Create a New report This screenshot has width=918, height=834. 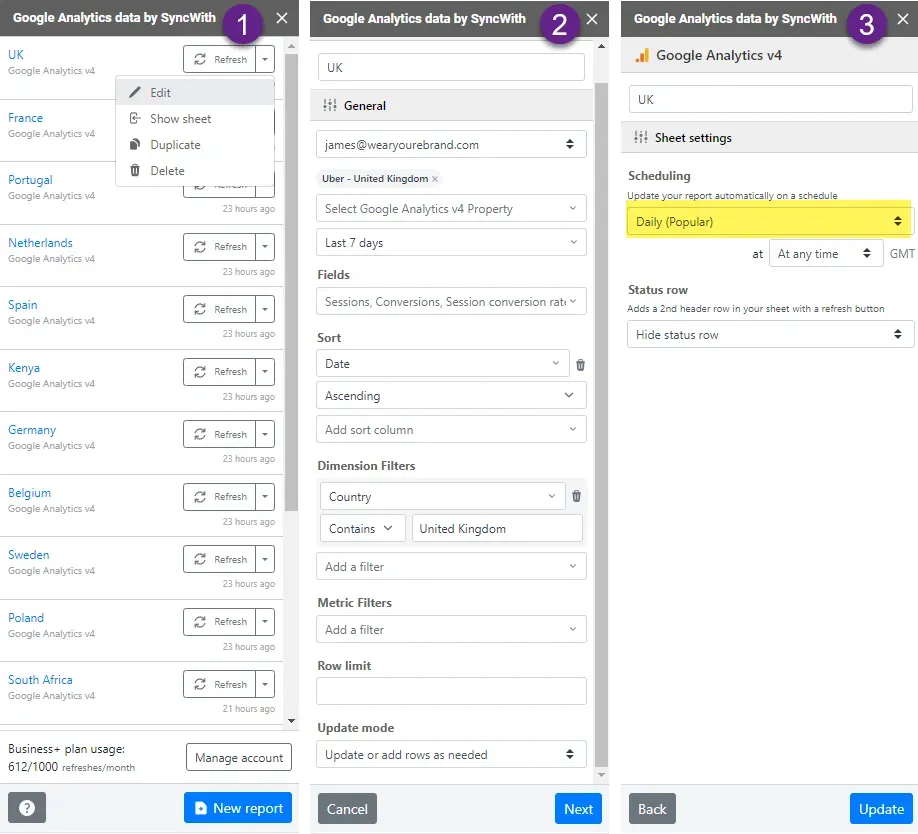pos(238,808)
